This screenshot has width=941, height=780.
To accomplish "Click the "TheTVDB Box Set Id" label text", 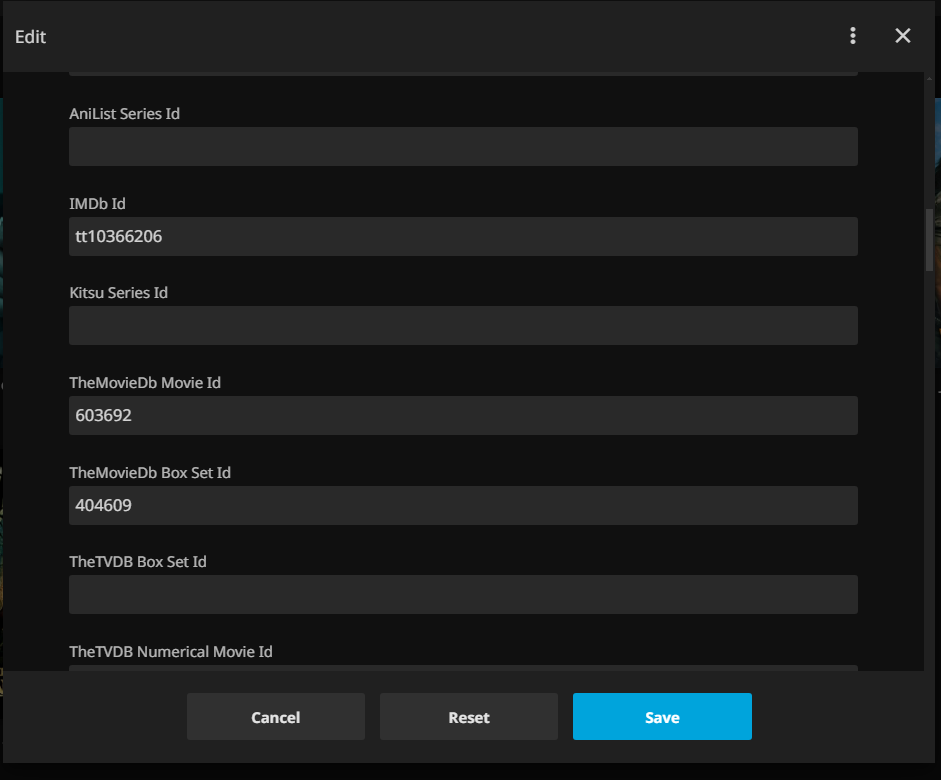I will (x=138, y=562).
